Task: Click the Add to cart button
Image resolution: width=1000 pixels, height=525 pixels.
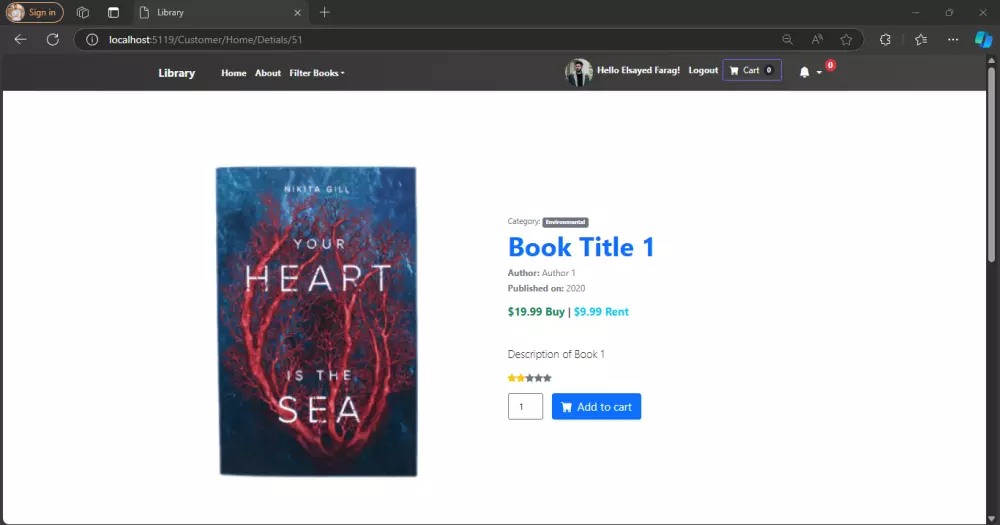Action: click(x=596, y=406)
